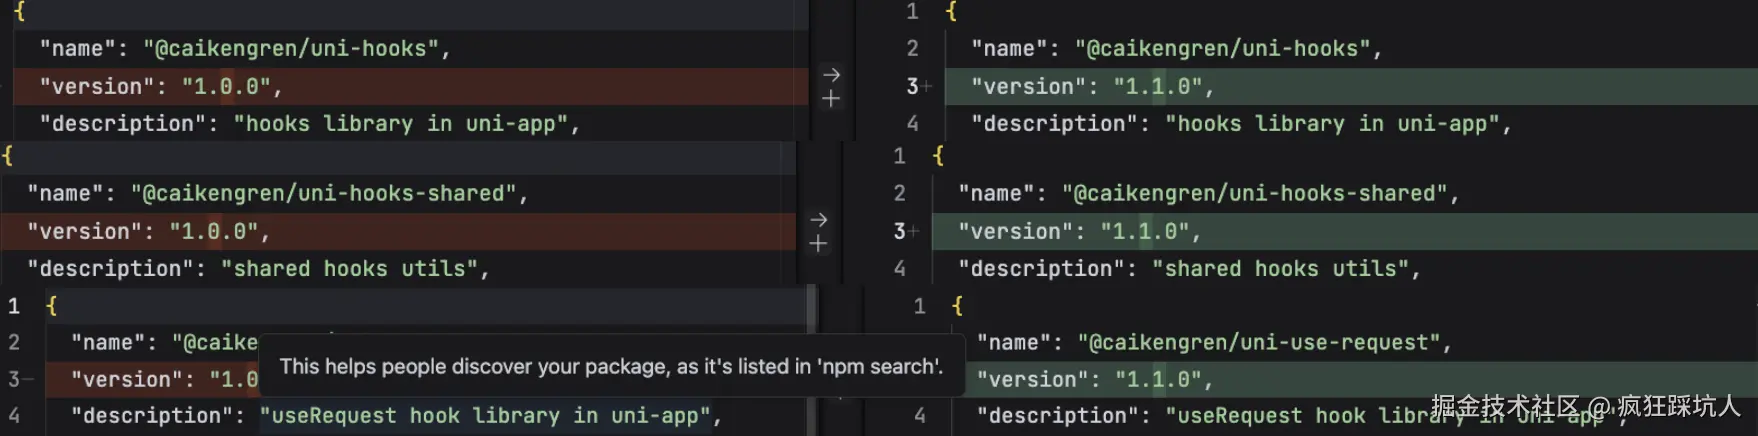Click line number 3 beside uni-hooks version 1.1.0
The height and width of the screenshot is (436, 1758).
pos(912,87)
